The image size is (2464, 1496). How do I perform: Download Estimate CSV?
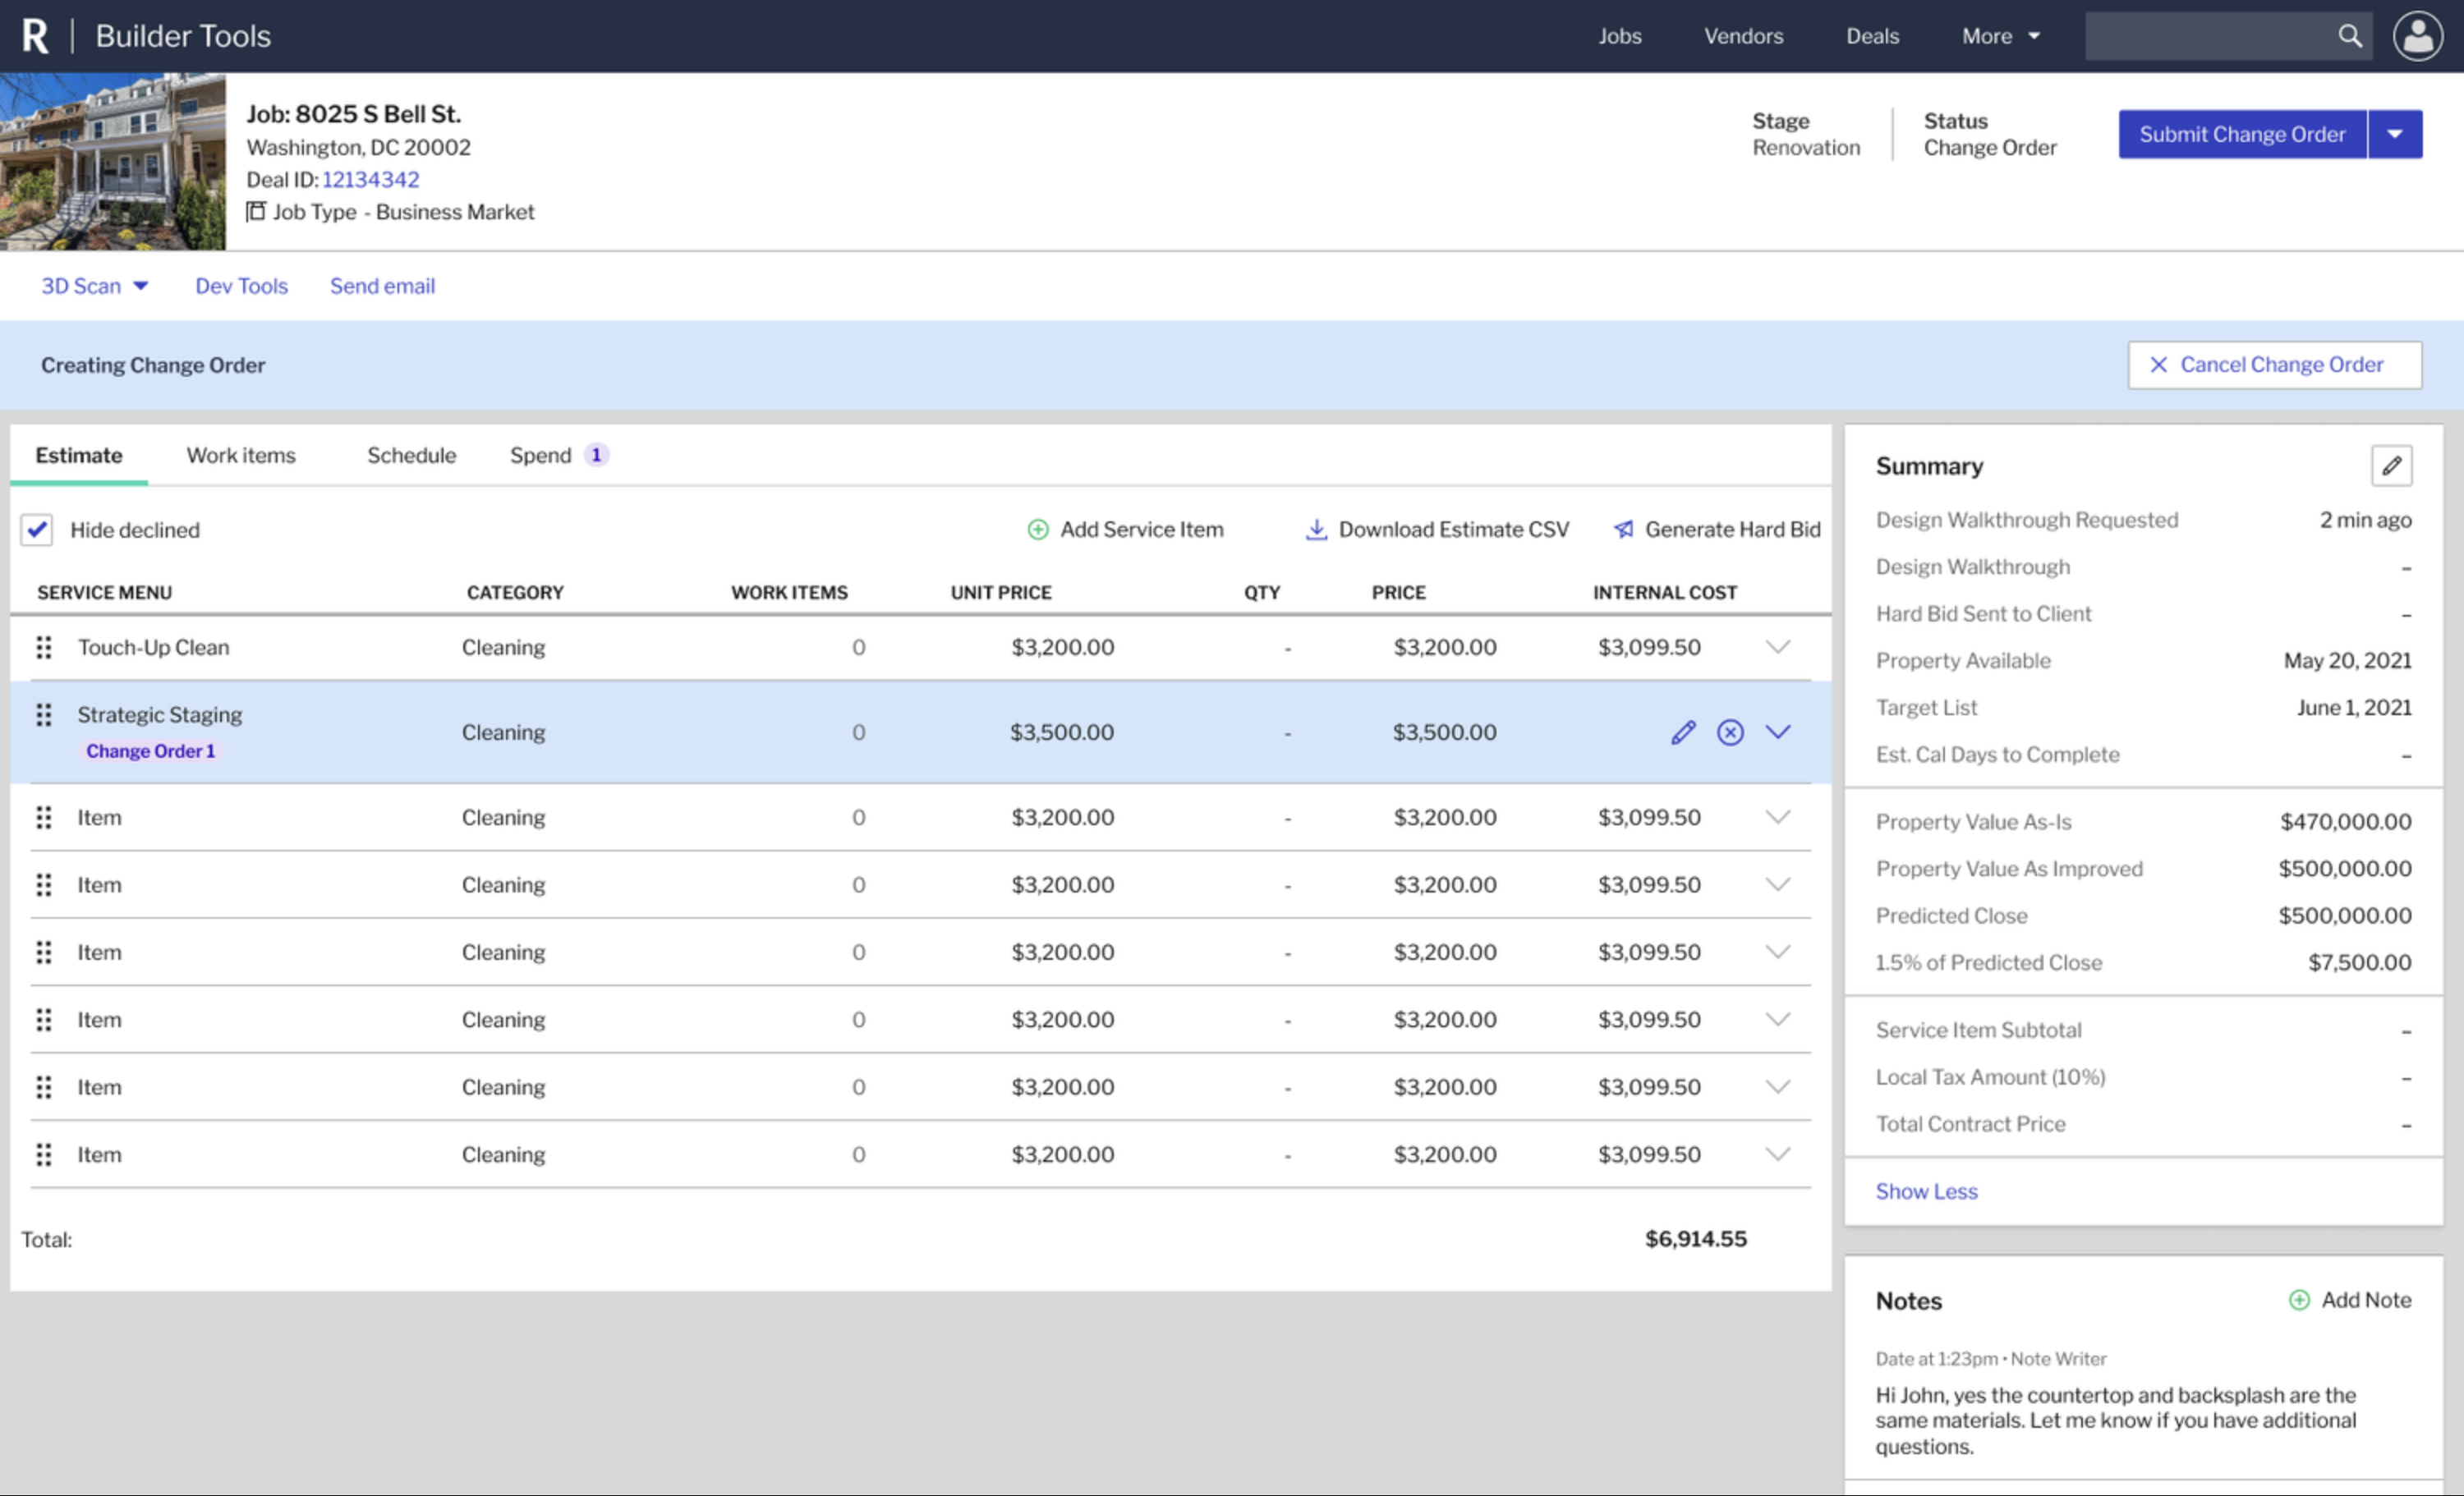[x=1437, y=529]
